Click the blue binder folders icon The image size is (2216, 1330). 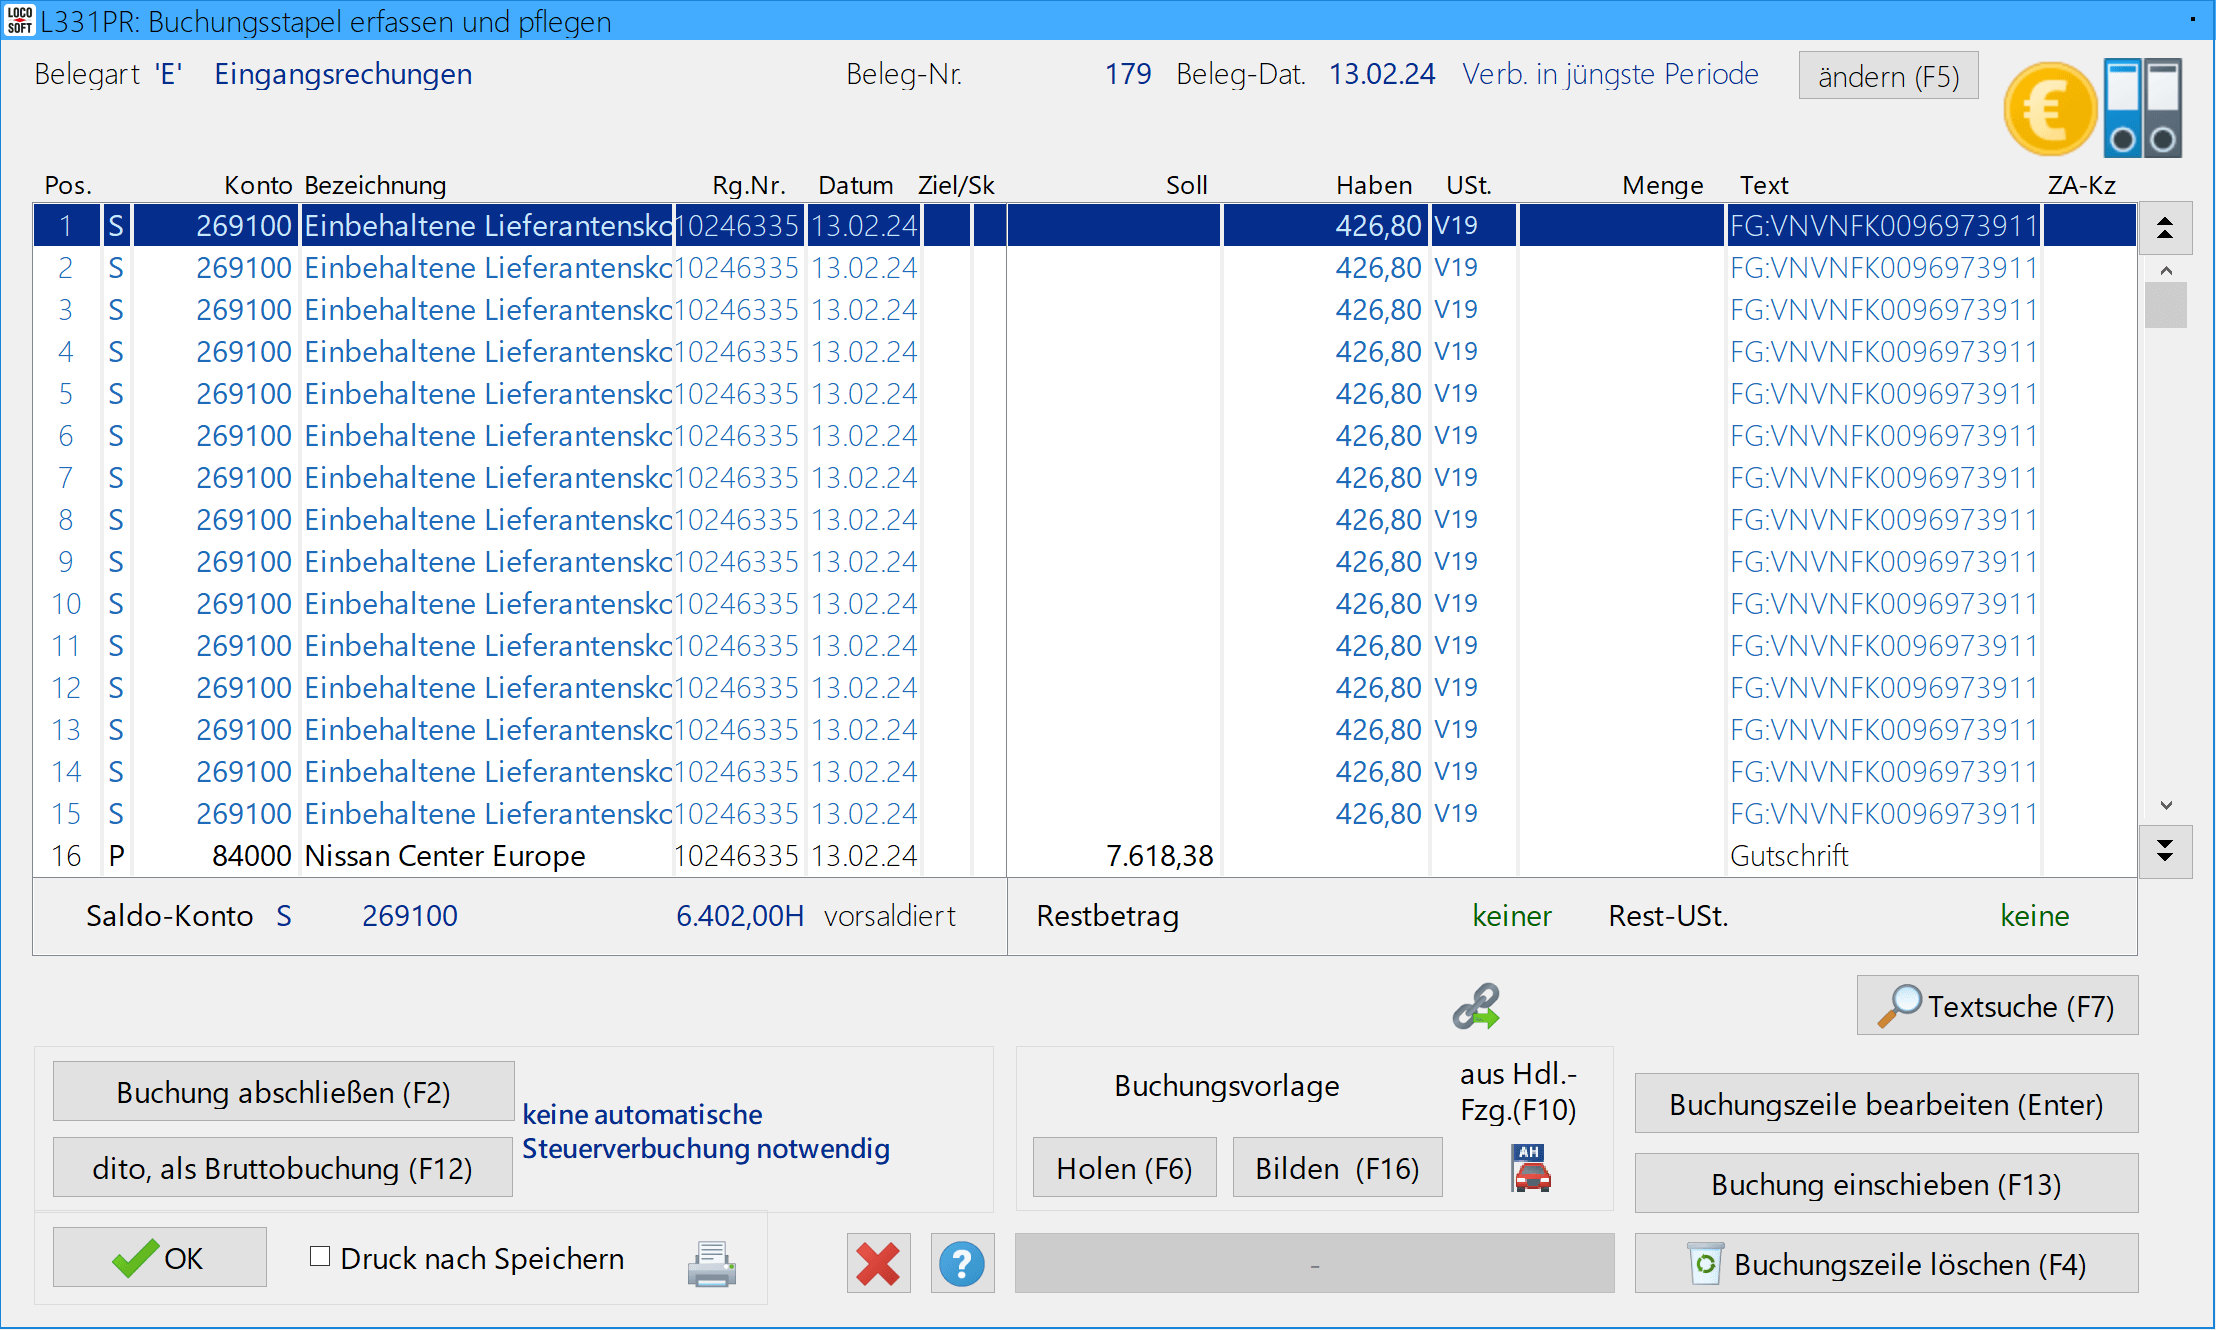[2142, 108]
